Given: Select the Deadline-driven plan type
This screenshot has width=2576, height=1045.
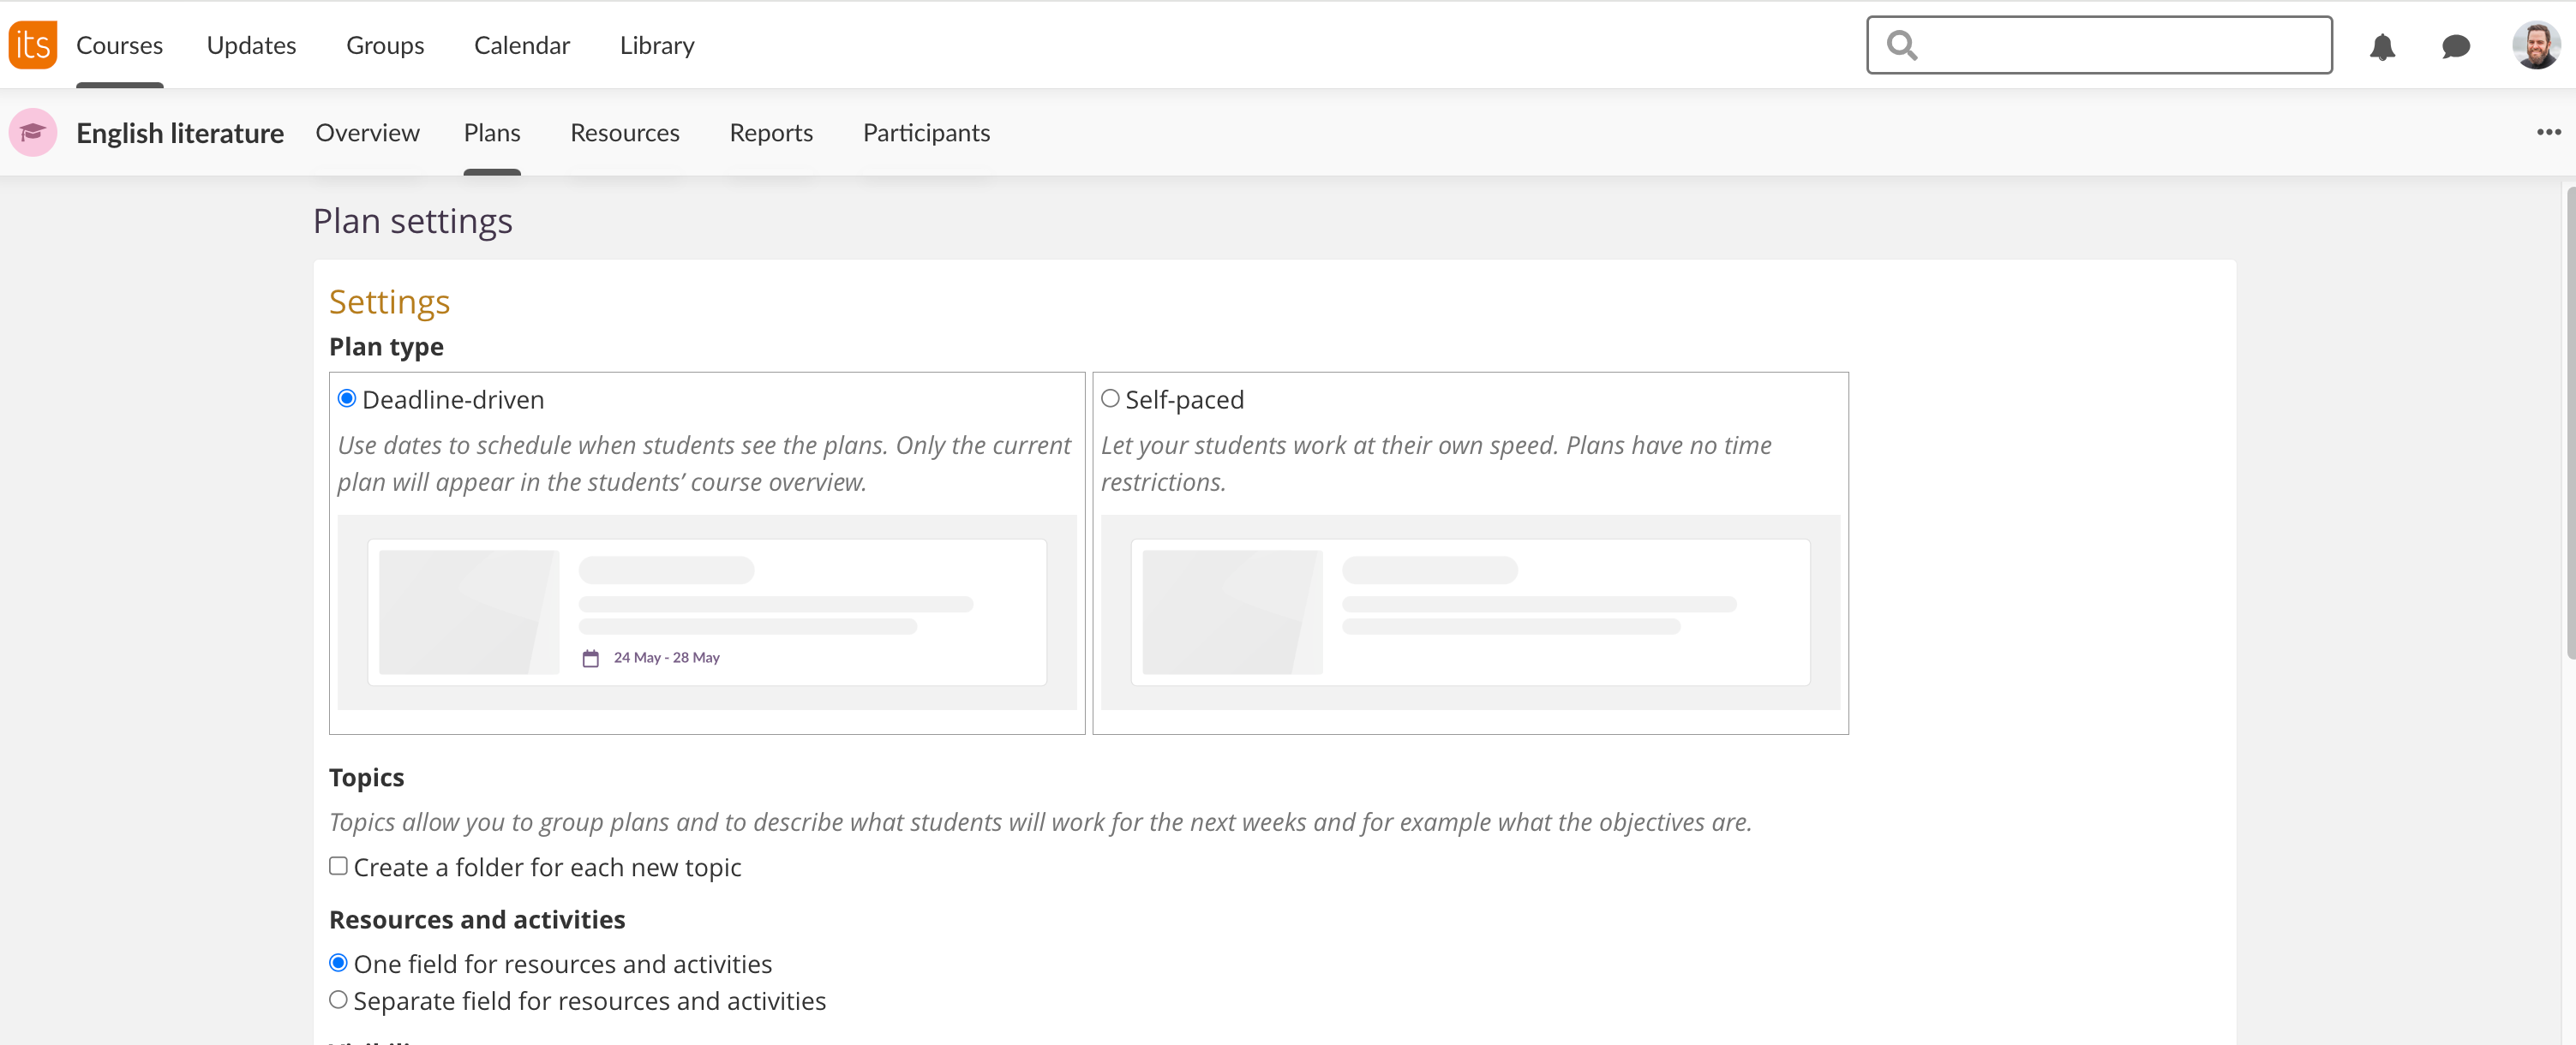Looking at the screenshot, I should (347, 399).
